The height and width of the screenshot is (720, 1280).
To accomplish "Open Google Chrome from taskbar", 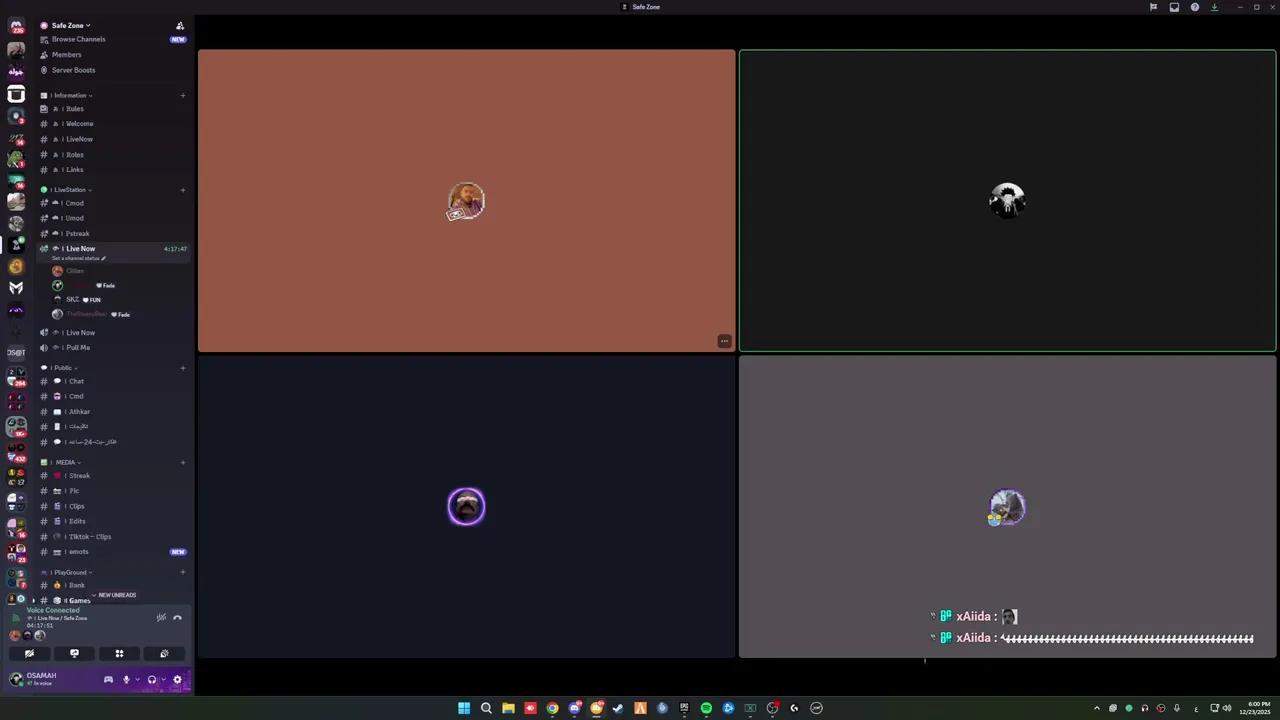I will click(x=552, y=708).
